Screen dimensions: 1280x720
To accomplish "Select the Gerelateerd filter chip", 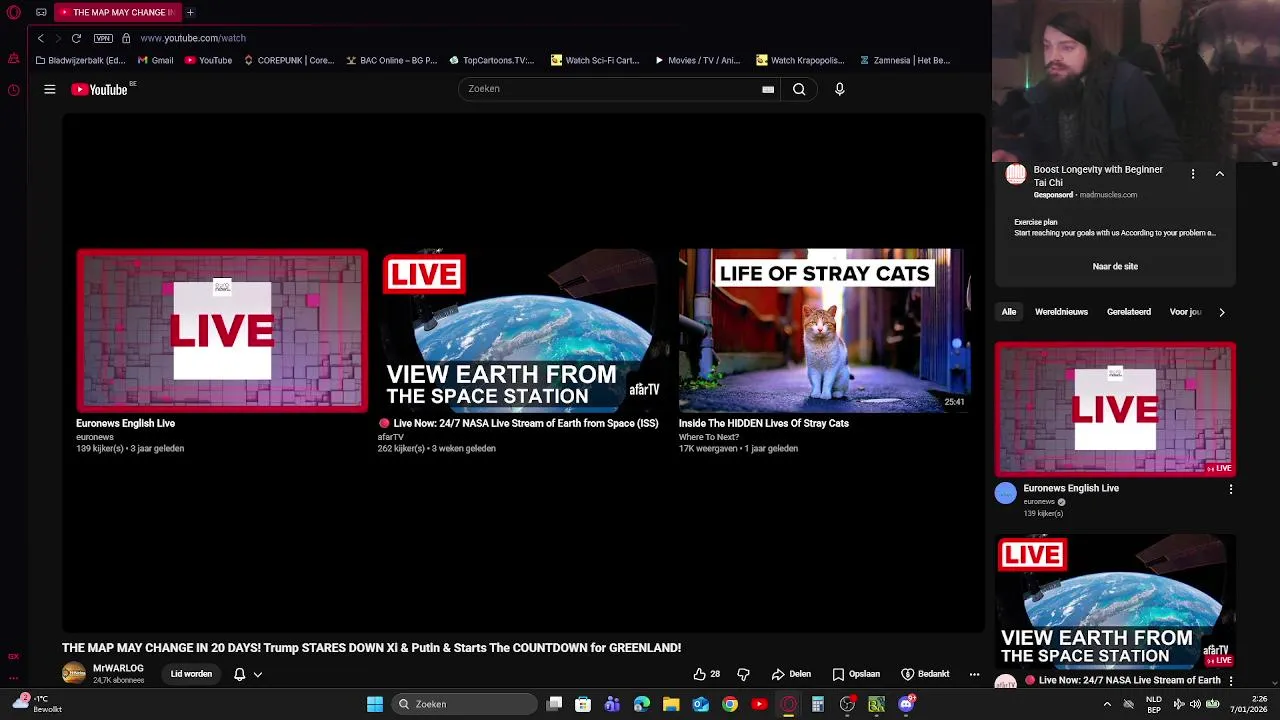I will click(x=1129, y=312).
